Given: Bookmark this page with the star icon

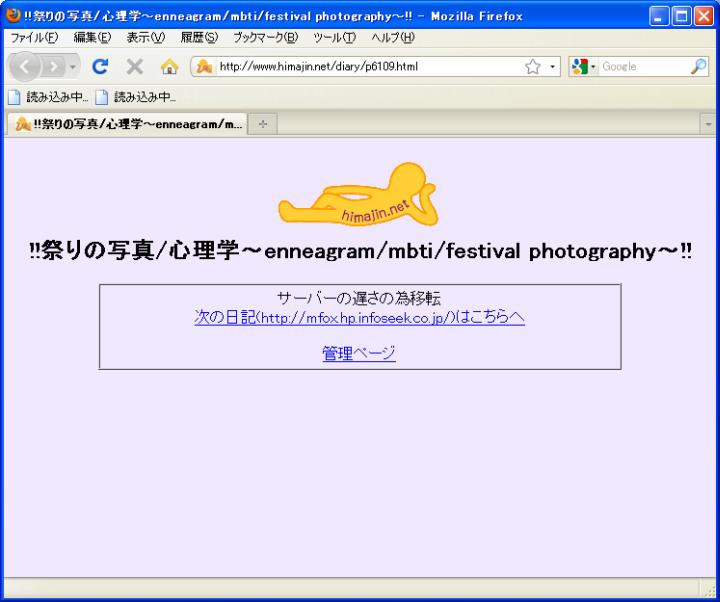Looking at the screenshot, I should tap(533, 67).
